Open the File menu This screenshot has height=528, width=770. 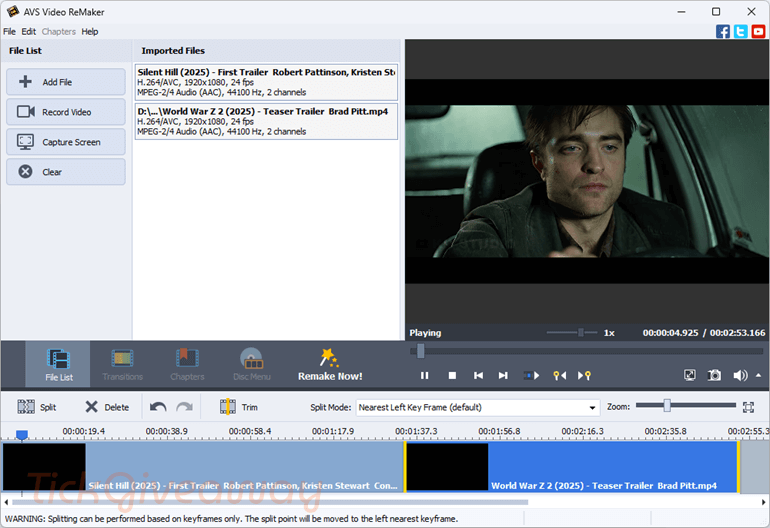click(9, 31)
